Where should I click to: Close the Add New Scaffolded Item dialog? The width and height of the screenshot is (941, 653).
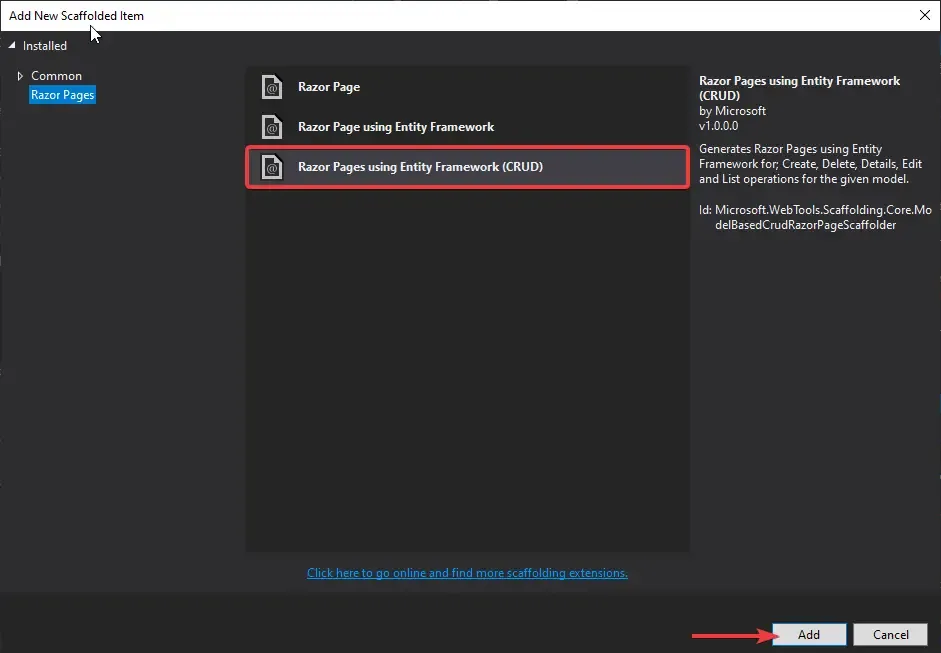point(925,15)
